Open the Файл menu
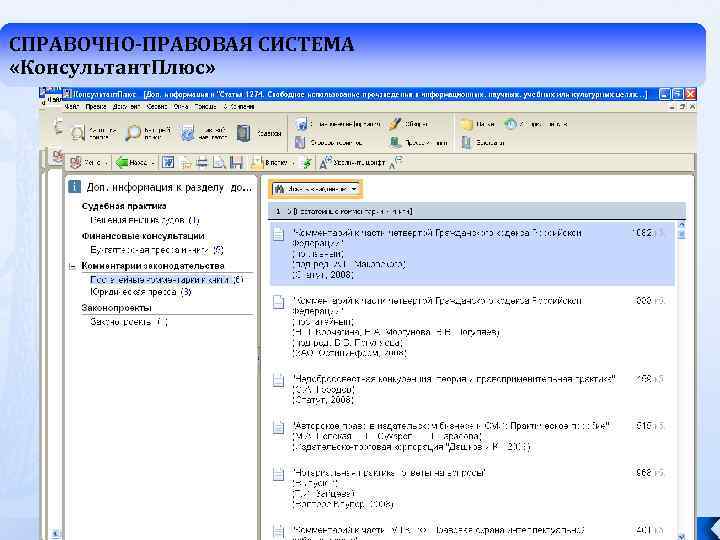Viewport: 720px width, 540px height. pyautogui.click(x=72, y=107)
